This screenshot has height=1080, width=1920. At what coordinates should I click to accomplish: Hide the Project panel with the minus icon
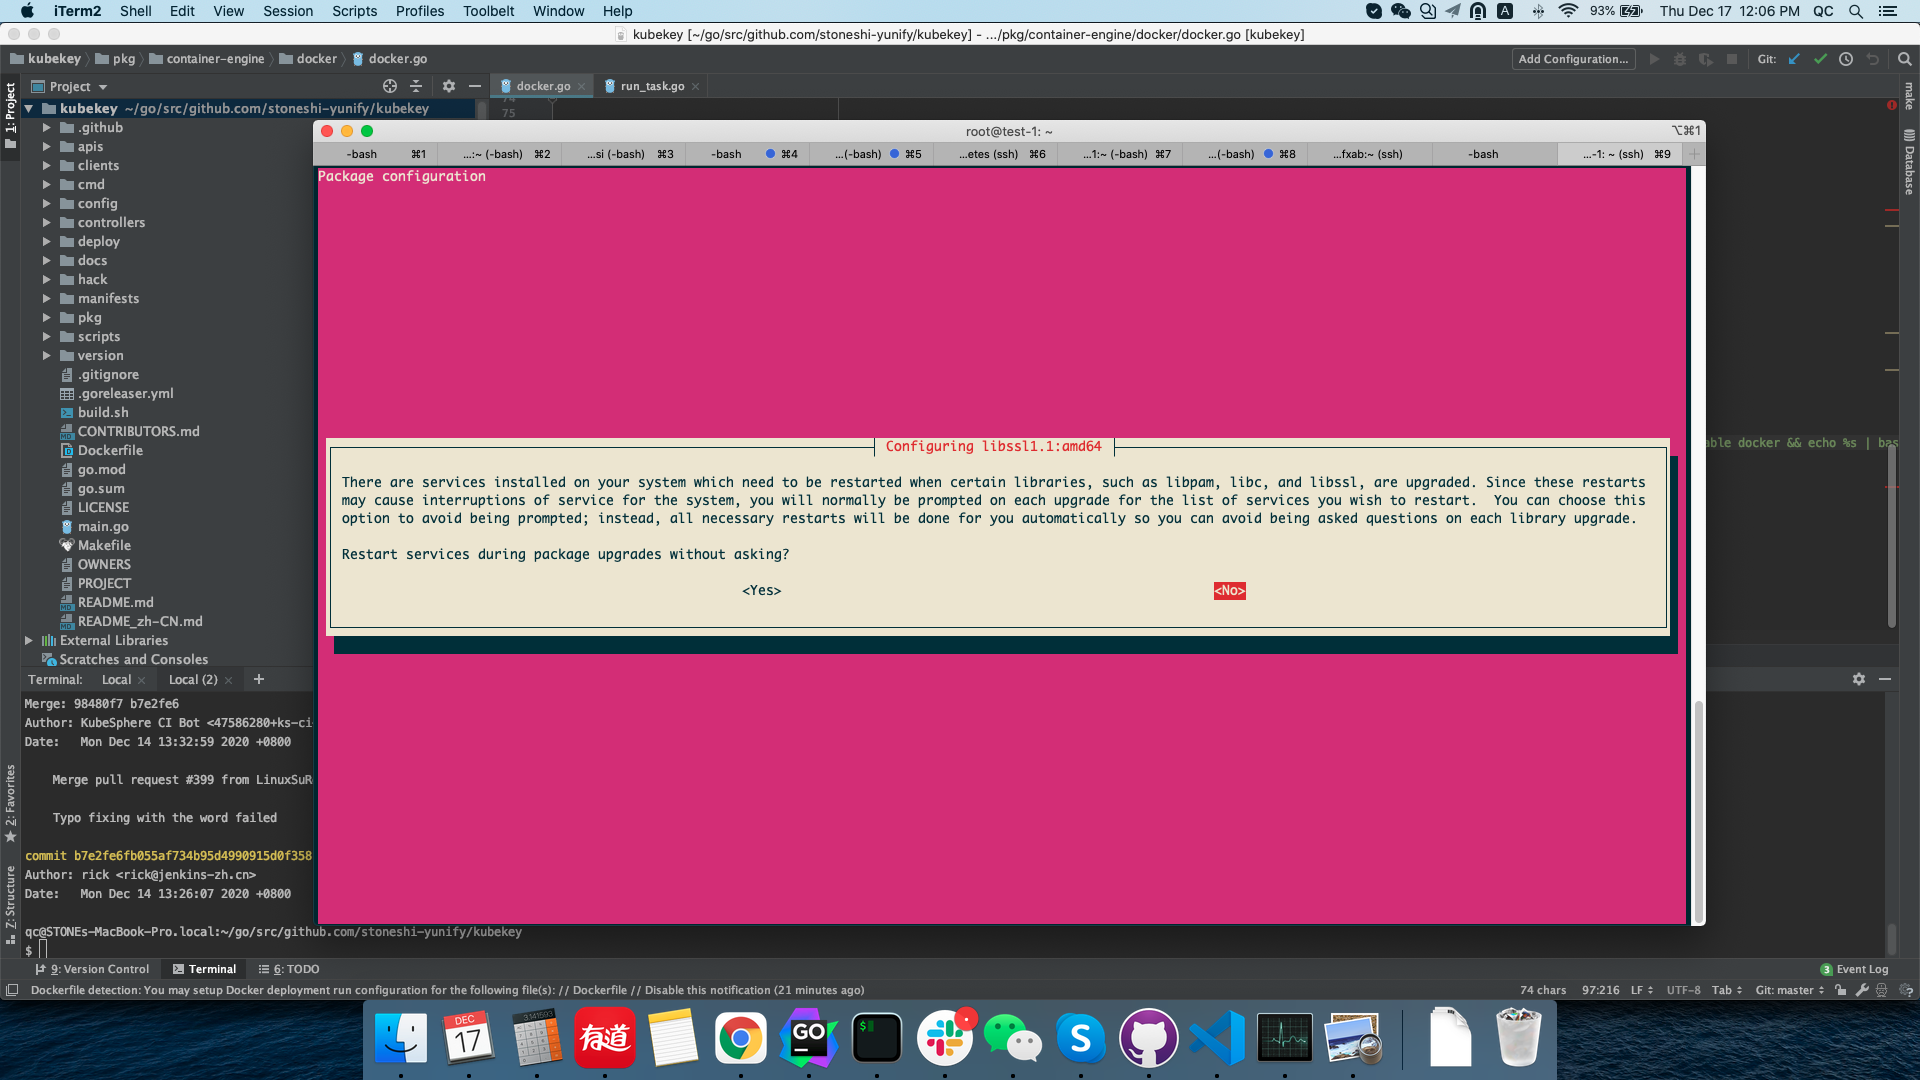tap(475, 87)
